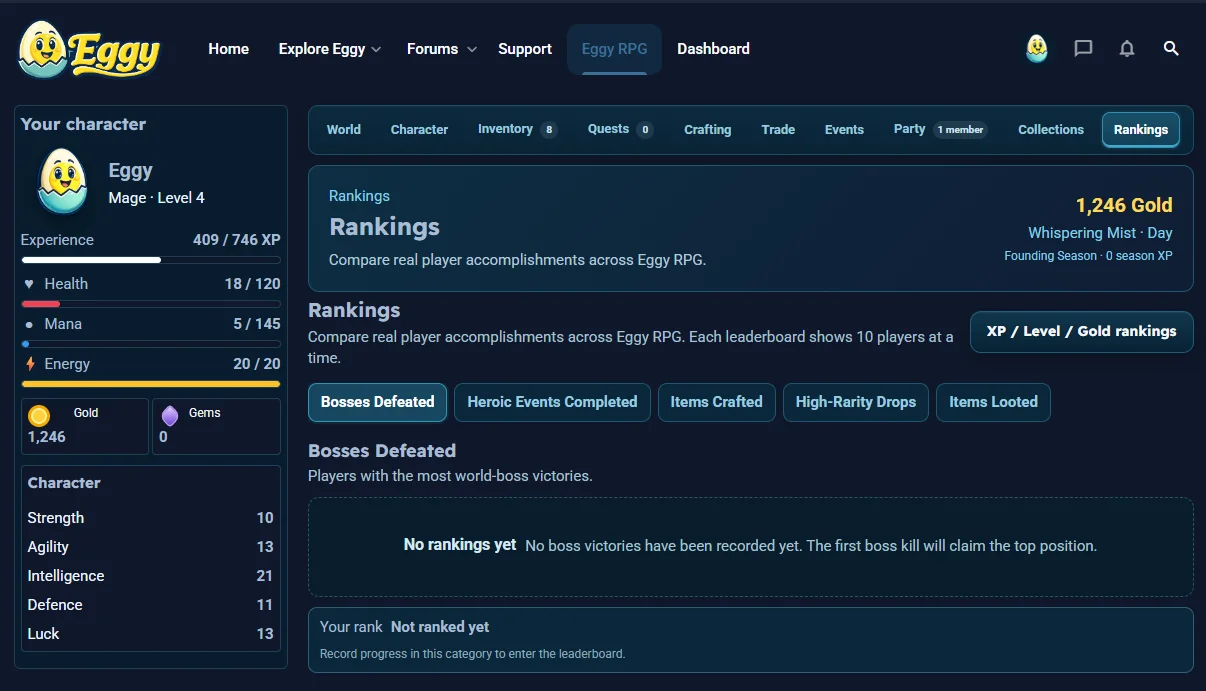Click the Intelligence stat row
The width and height of the screenshot is (1206, 691).
[151, 576]
